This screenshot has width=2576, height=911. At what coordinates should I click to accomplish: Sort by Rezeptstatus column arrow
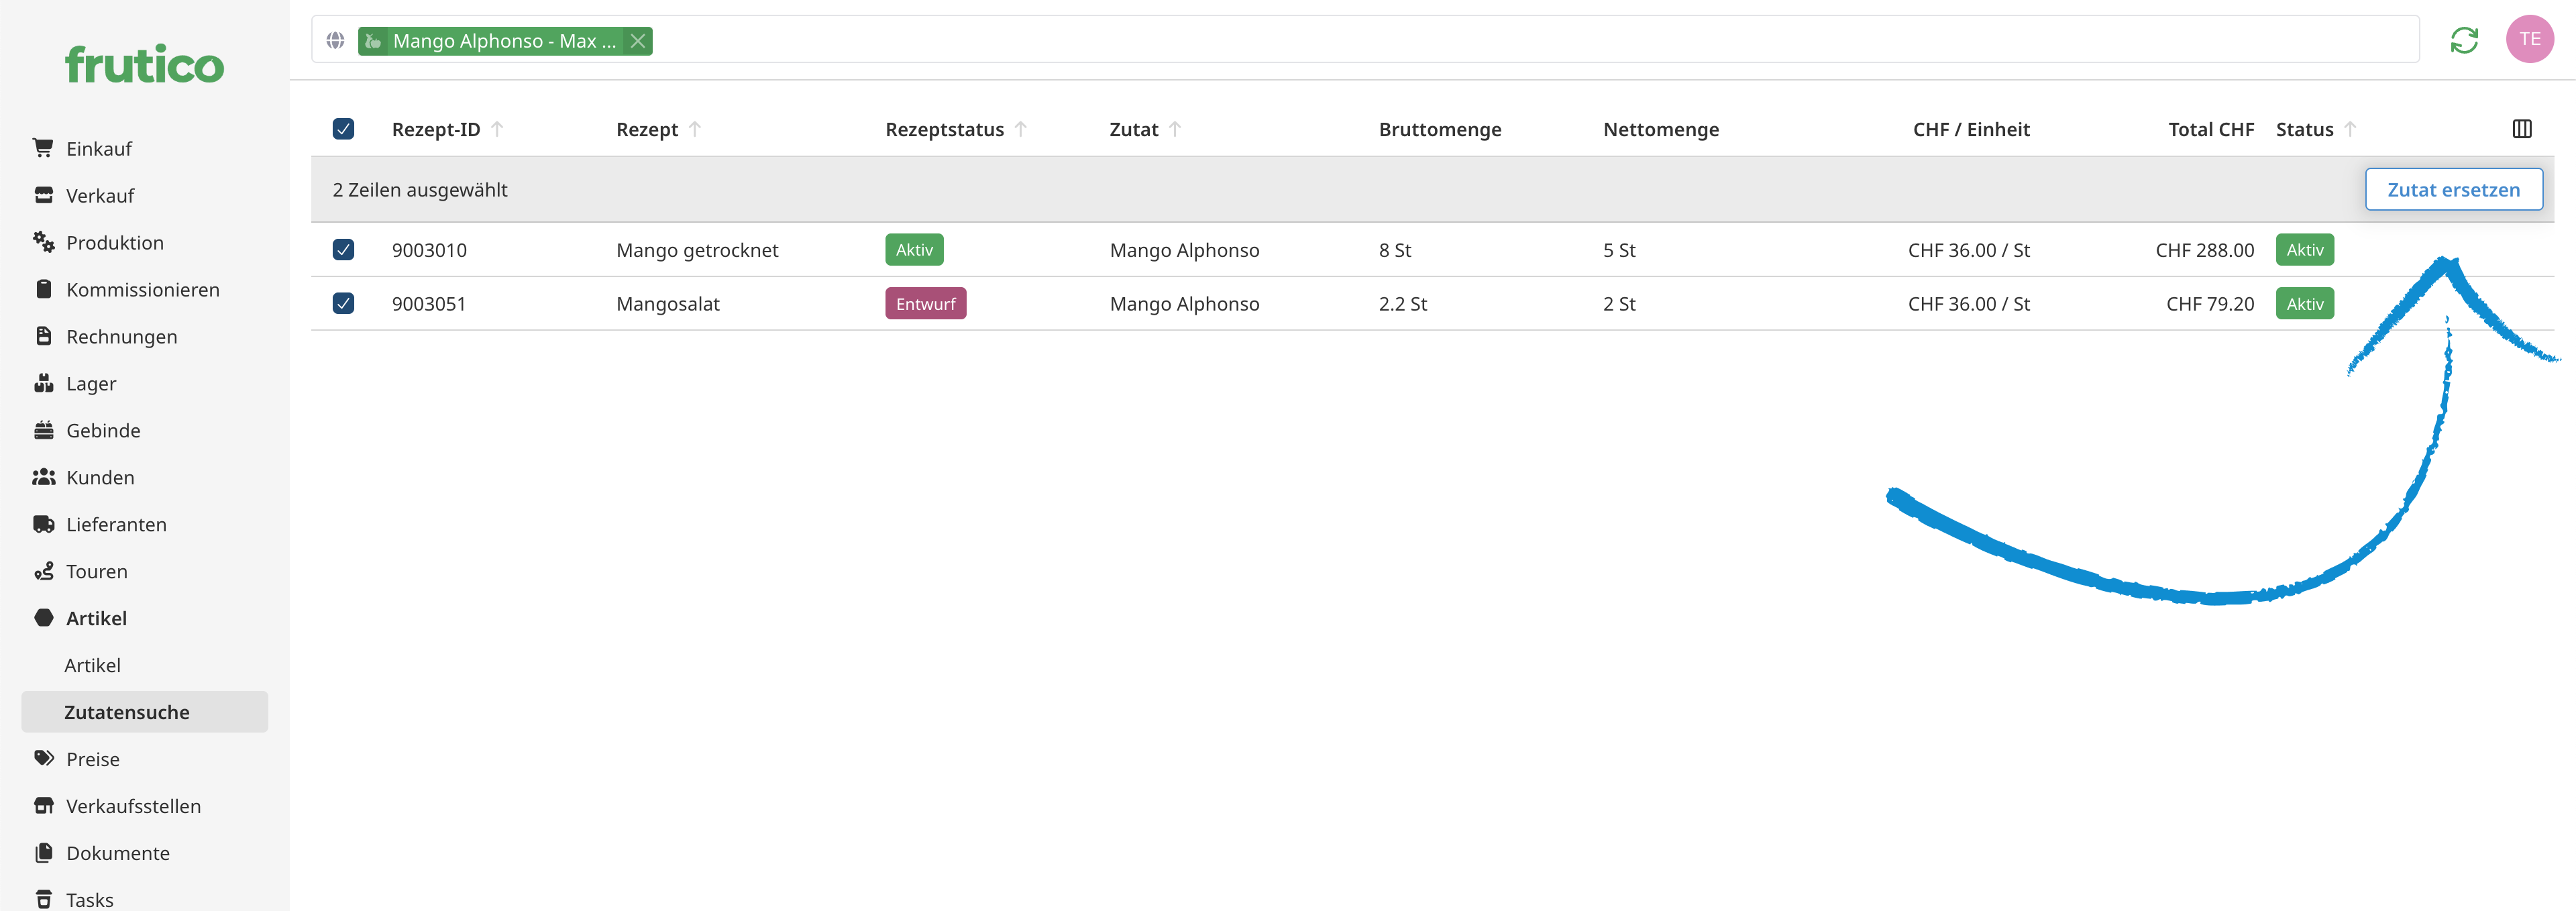coord(1020,129)
